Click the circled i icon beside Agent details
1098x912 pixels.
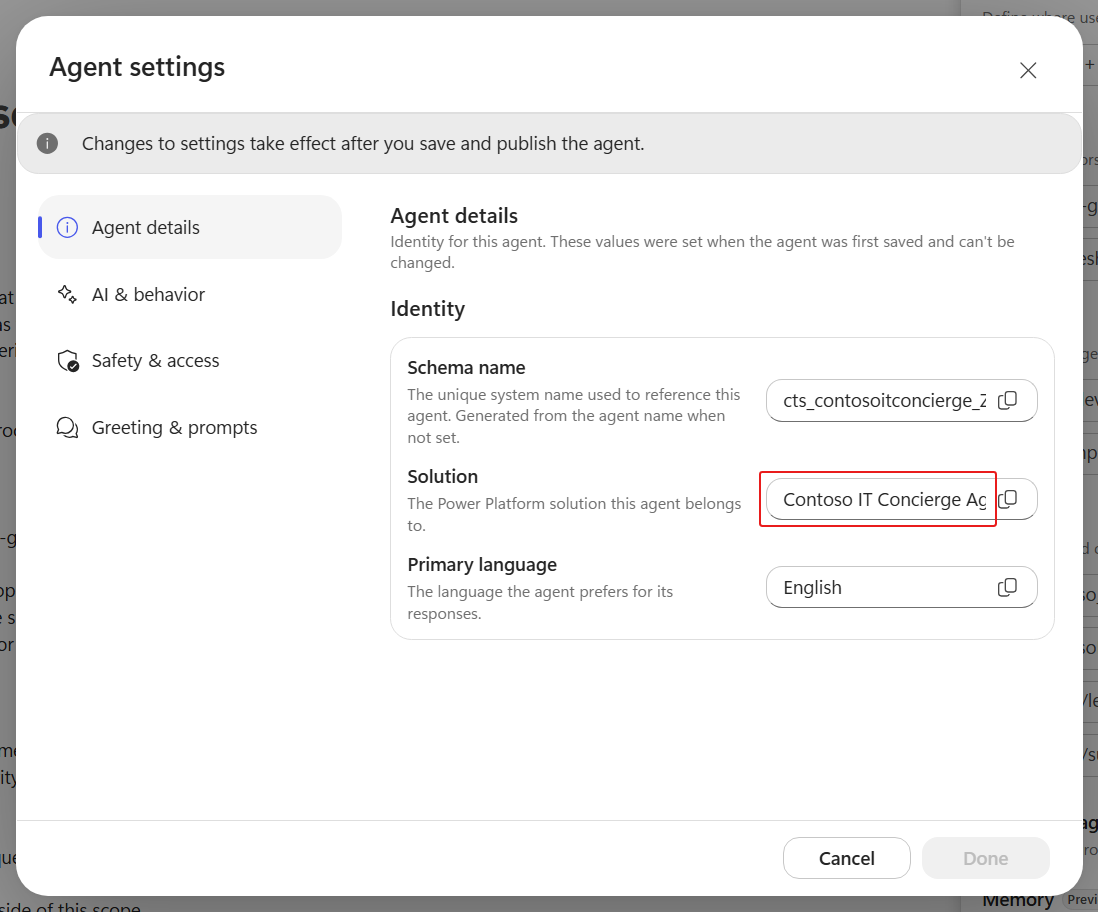click(67, 227)
